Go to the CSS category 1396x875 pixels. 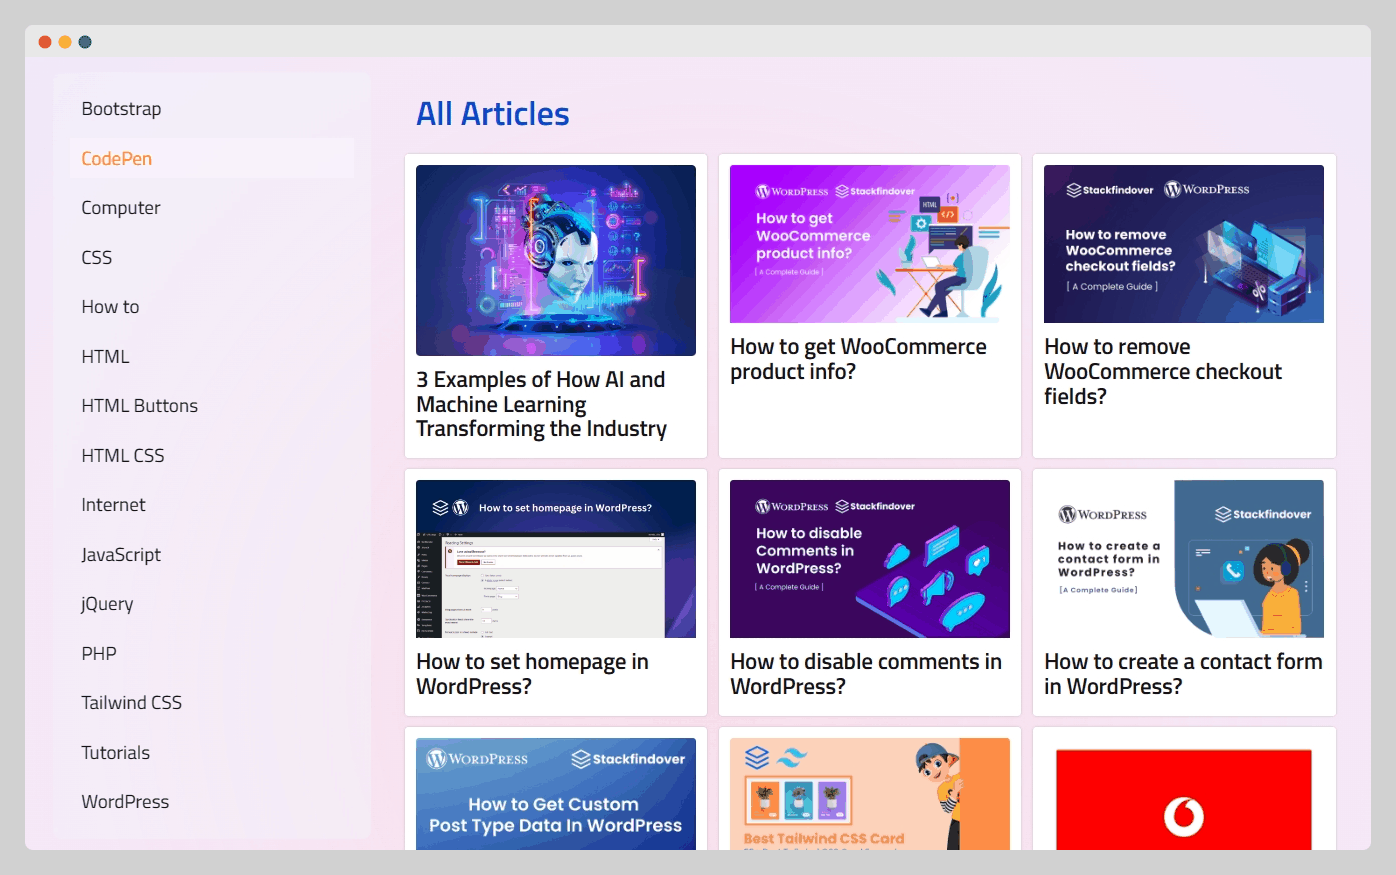(x=97, y=258)
